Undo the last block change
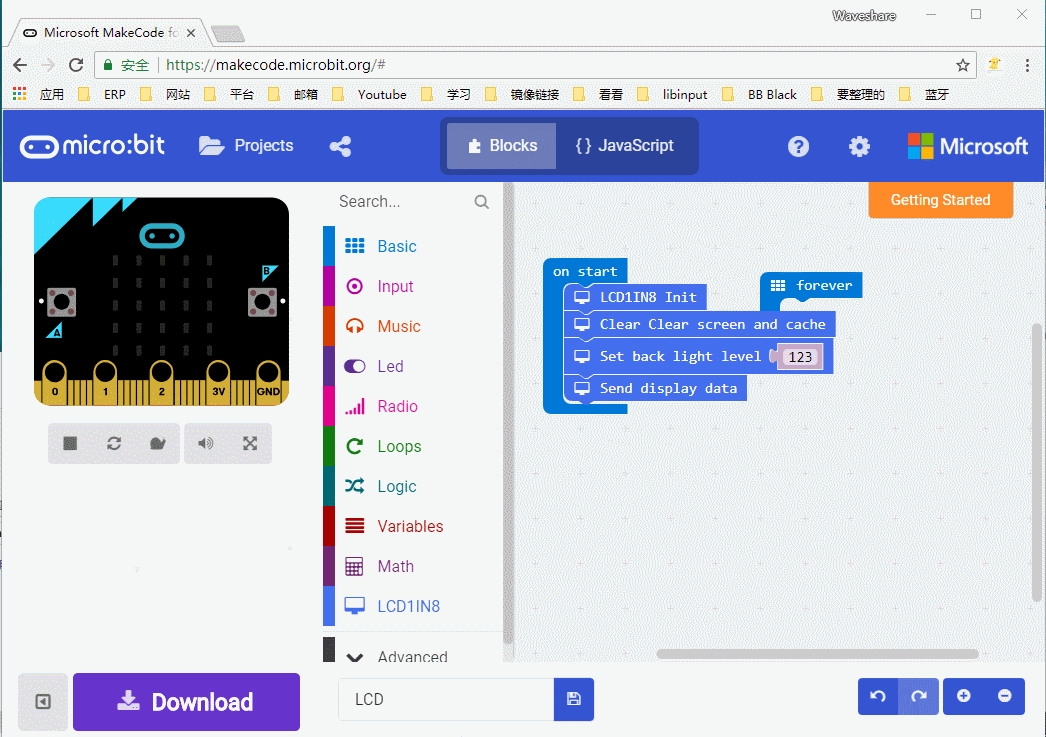Viewport: 1046px width, 737px height. [x=878, y=696]
